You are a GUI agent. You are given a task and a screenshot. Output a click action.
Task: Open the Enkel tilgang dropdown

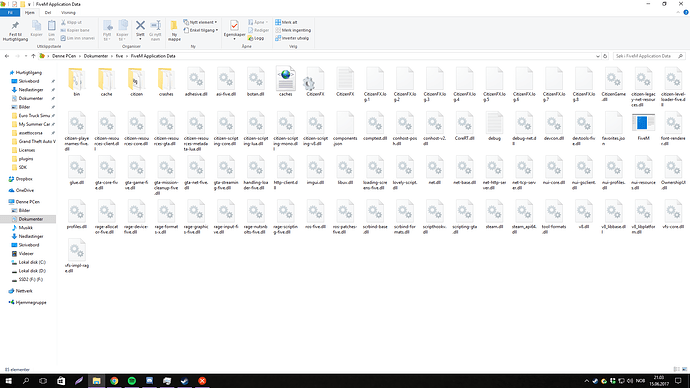pyautogui.click(x=201, y=30)
